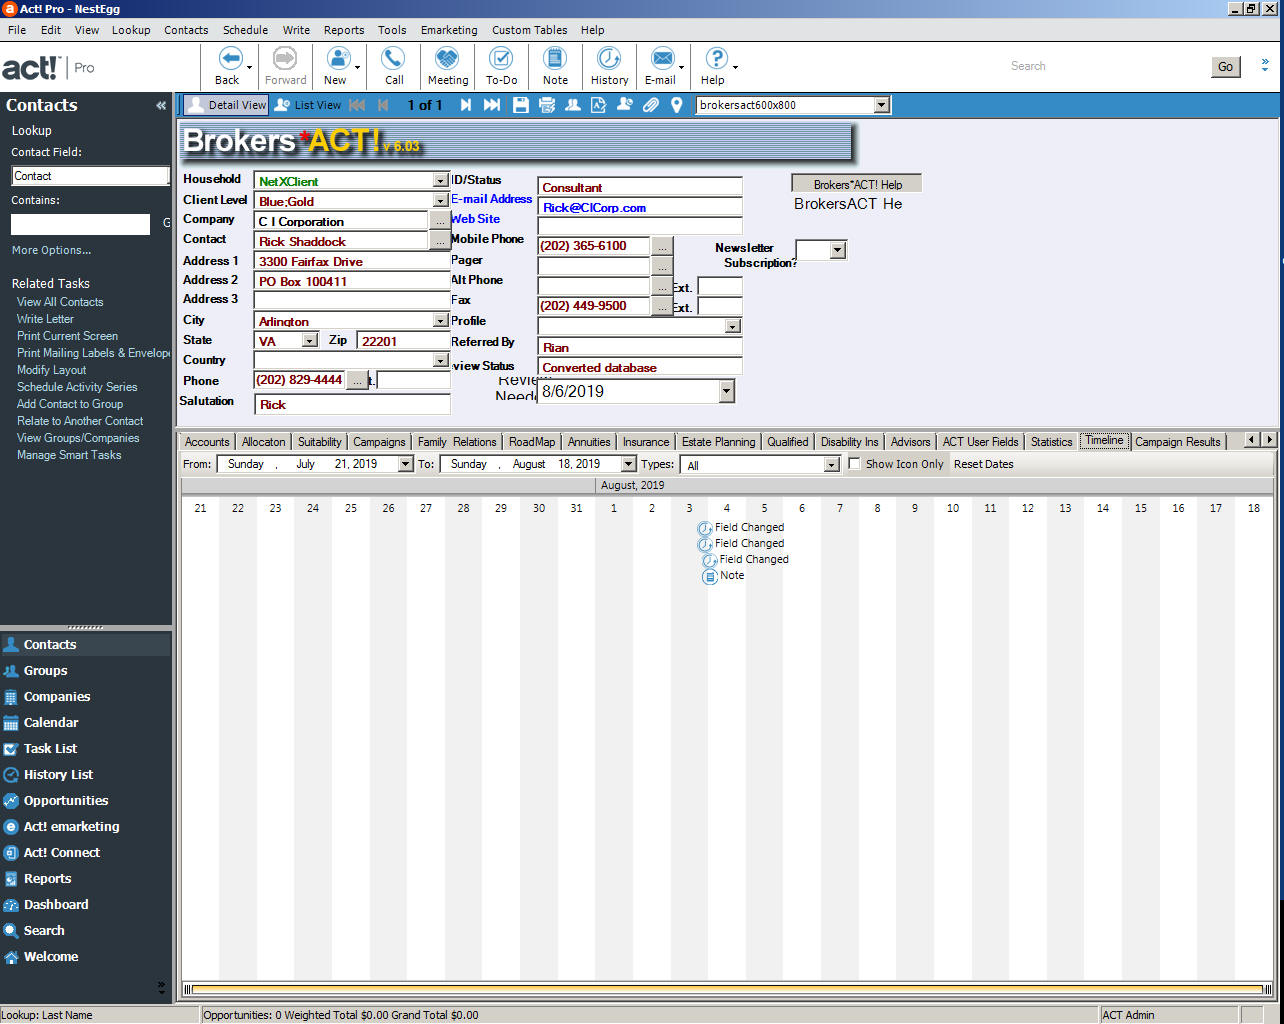Open the History toolbar icon

click(609, 58)
